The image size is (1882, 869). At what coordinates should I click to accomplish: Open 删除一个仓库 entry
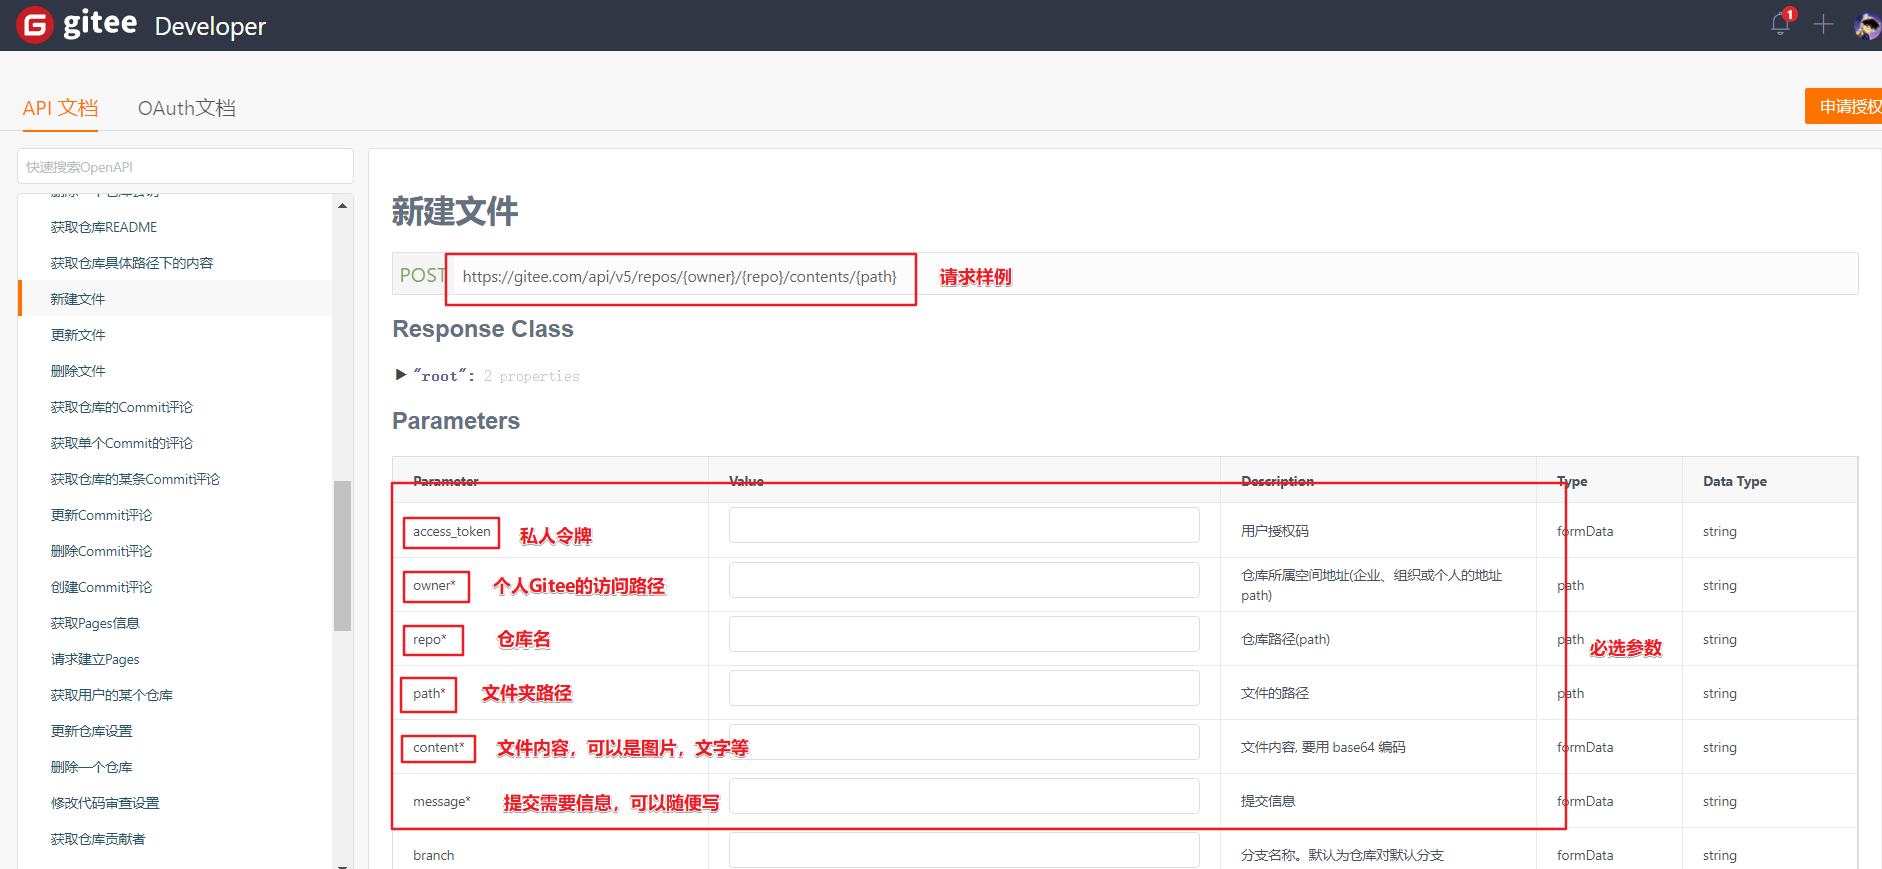click(91, 767)
